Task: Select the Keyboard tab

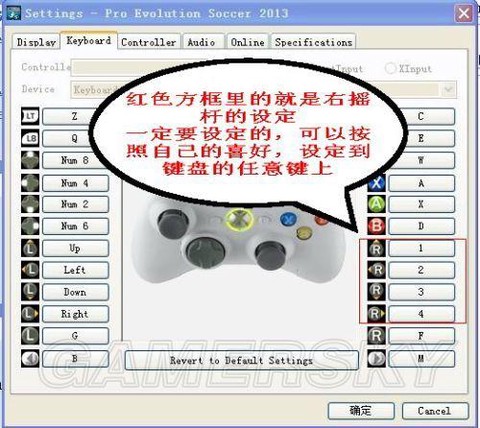Action: [x=89, y=41]
